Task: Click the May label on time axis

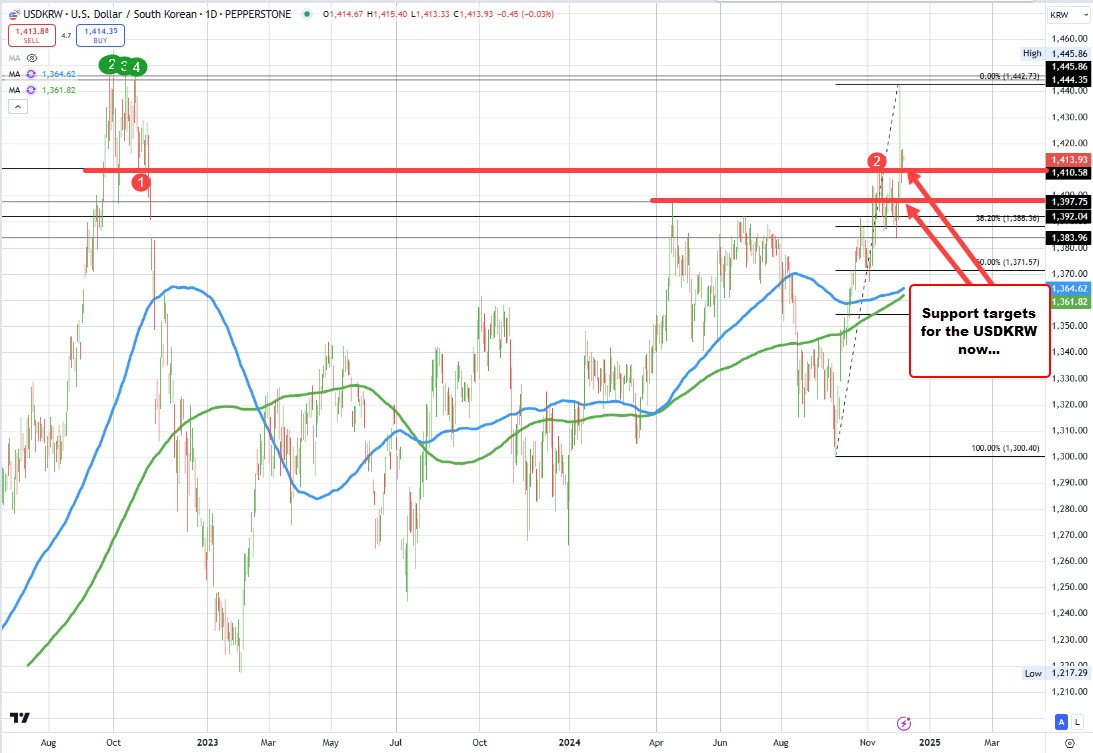Action: tap(330, 743)
